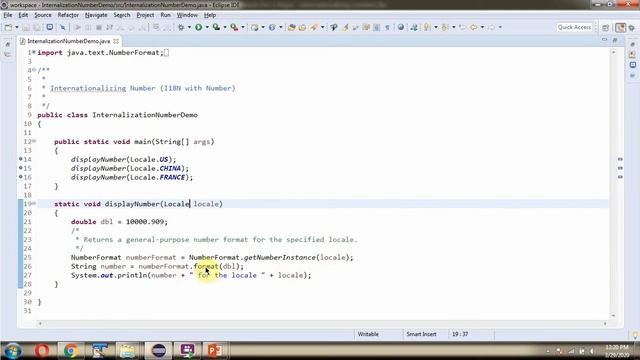
Task: Collapse the main method at line 12
Action: coord(34,141)
